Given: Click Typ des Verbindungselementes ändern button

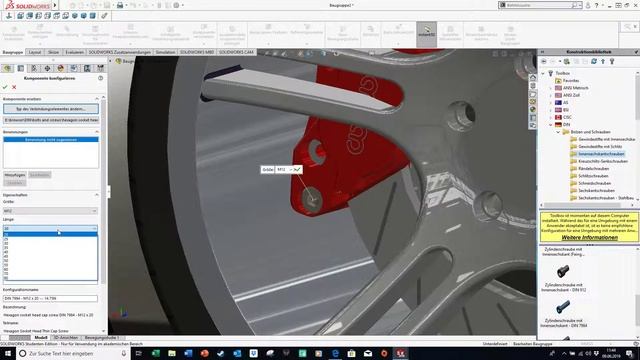Looking at the screenshot, I should [51, 109].
